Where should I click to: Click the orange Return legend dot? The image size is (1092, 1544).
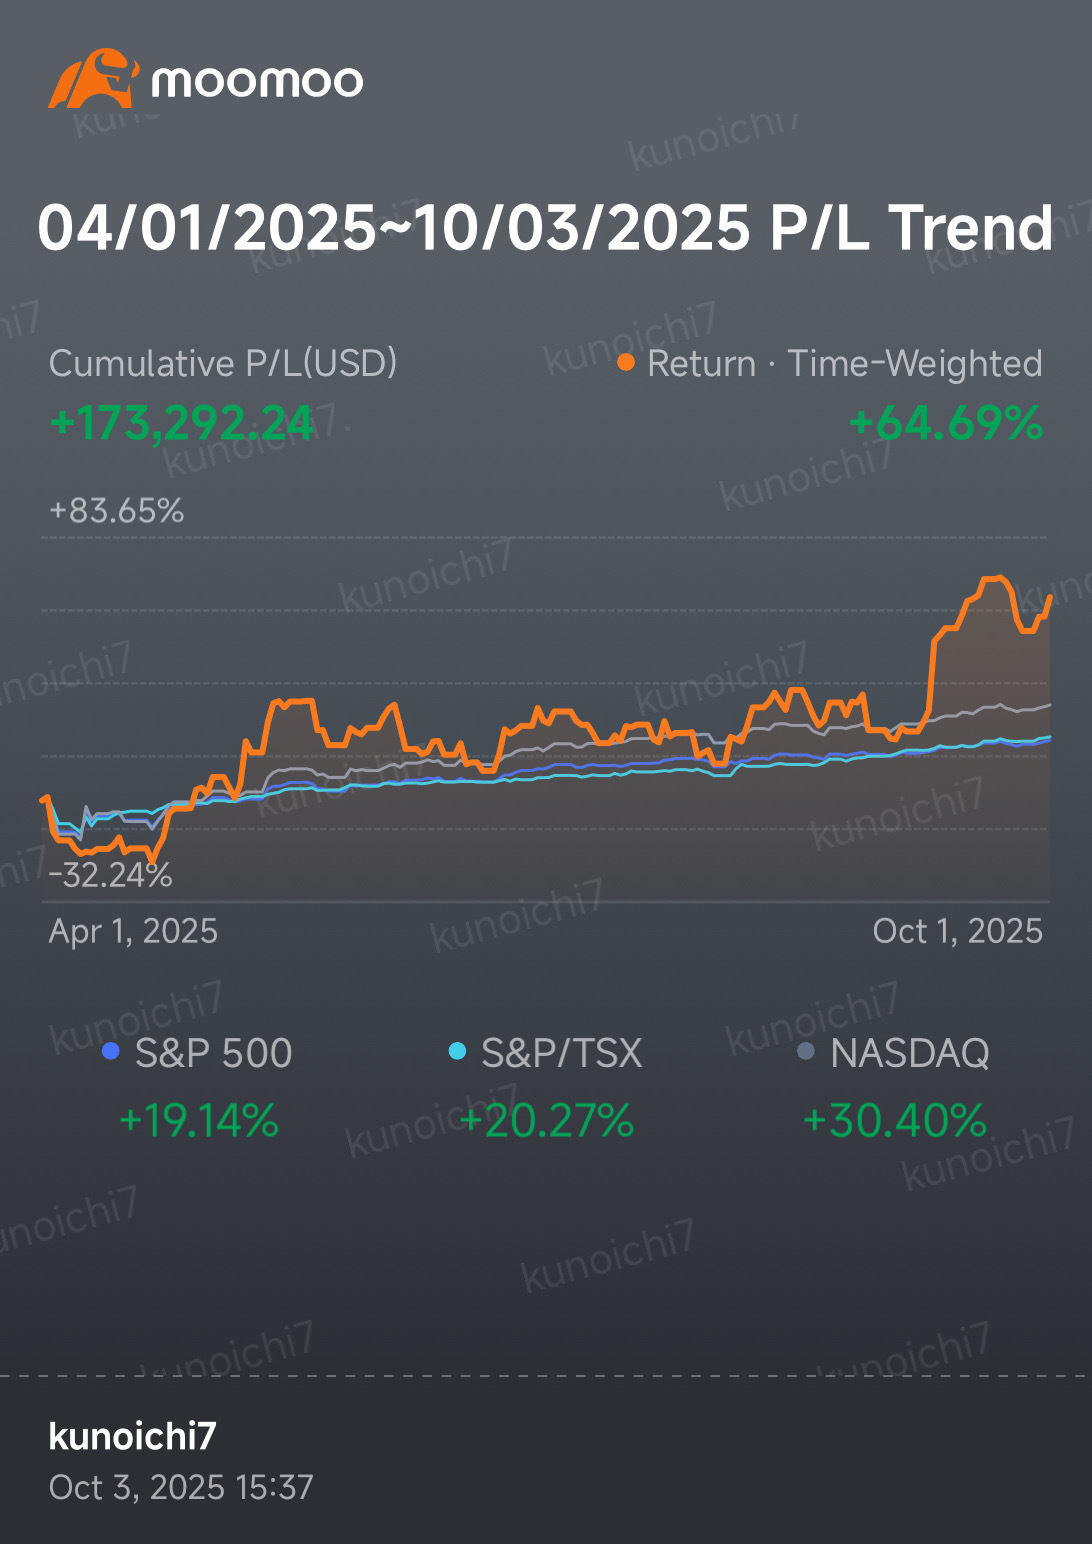tap(626, 362)
